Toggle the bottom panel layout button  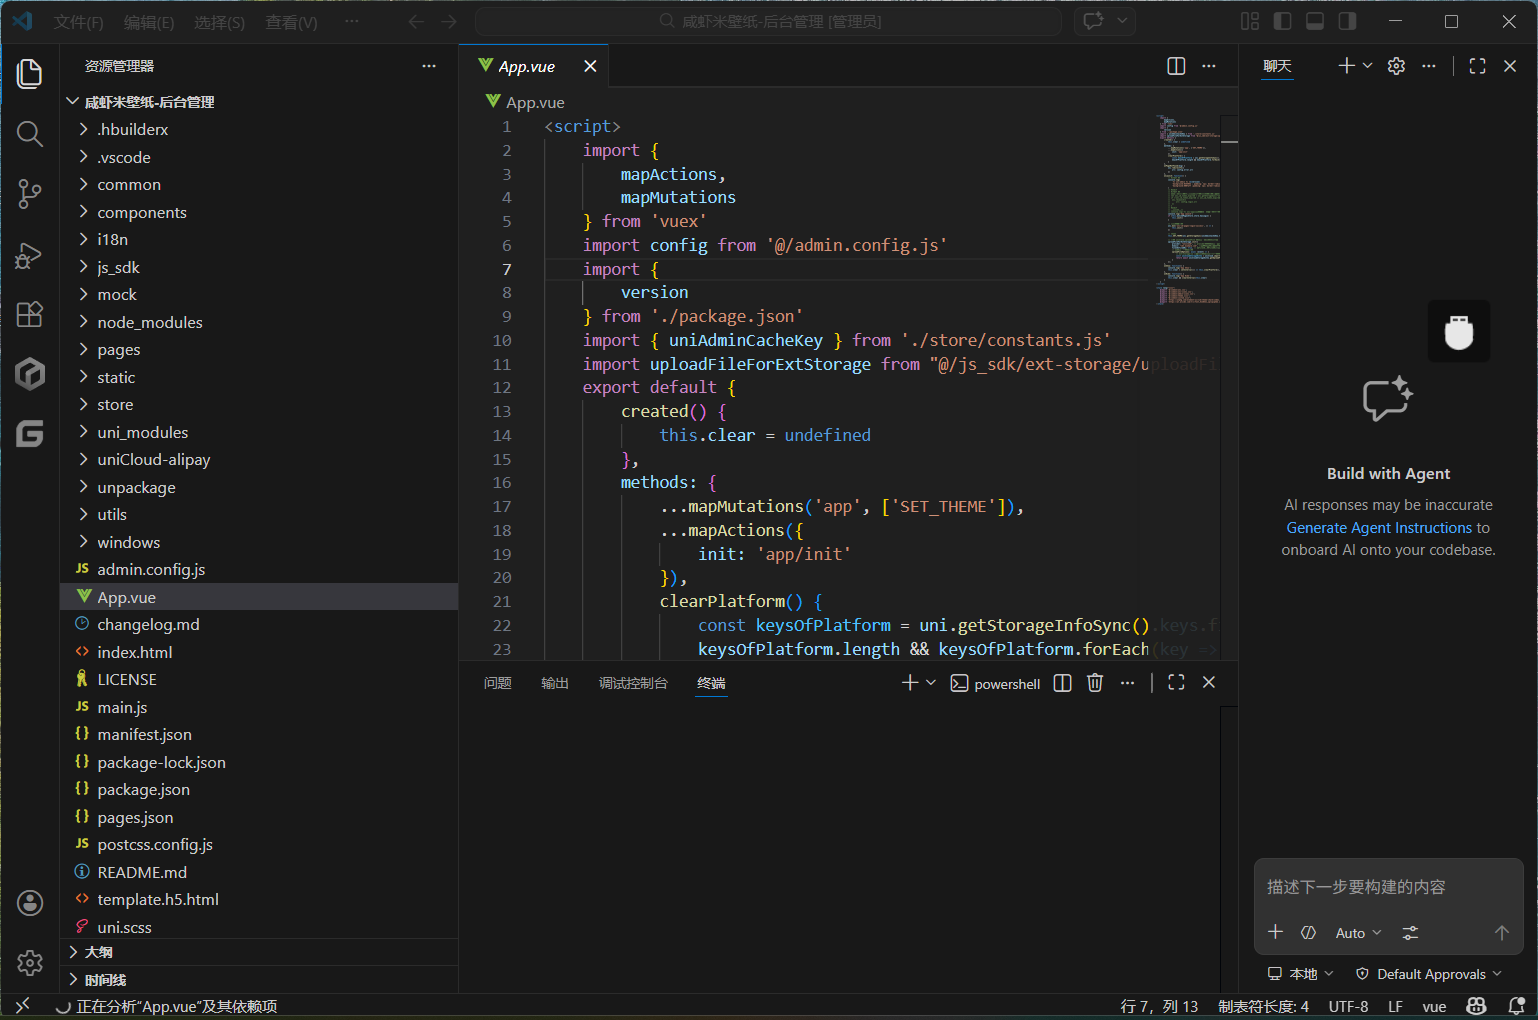click(1315, 21)
